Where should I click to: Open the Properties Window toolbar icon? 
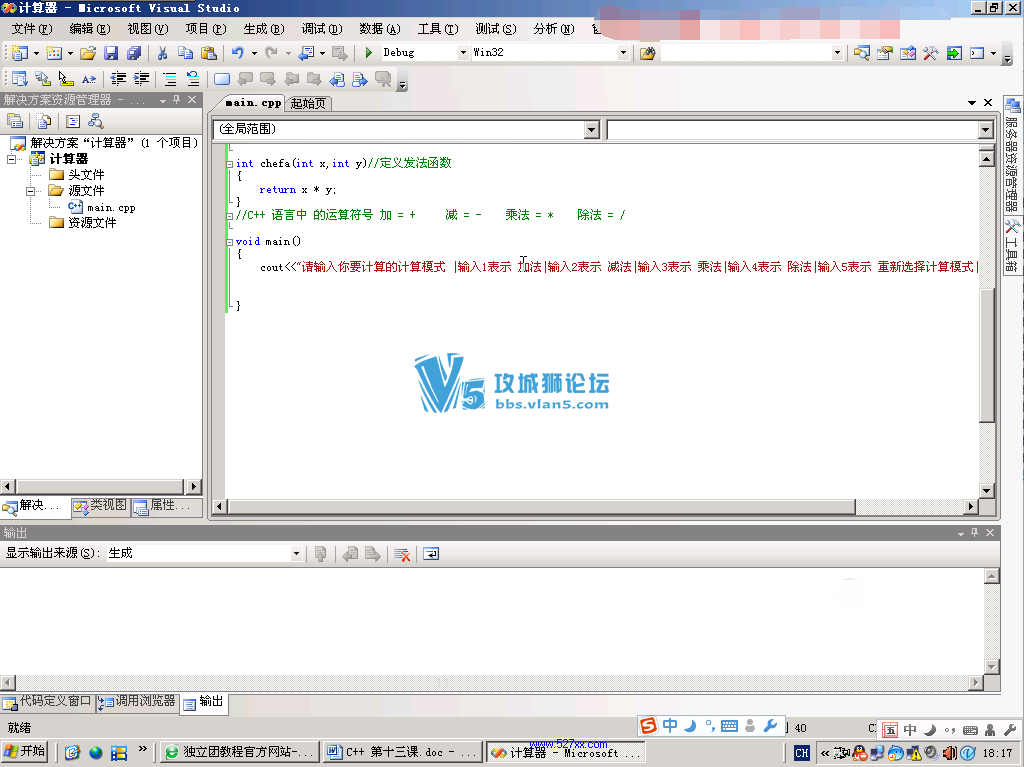(885, 53)
